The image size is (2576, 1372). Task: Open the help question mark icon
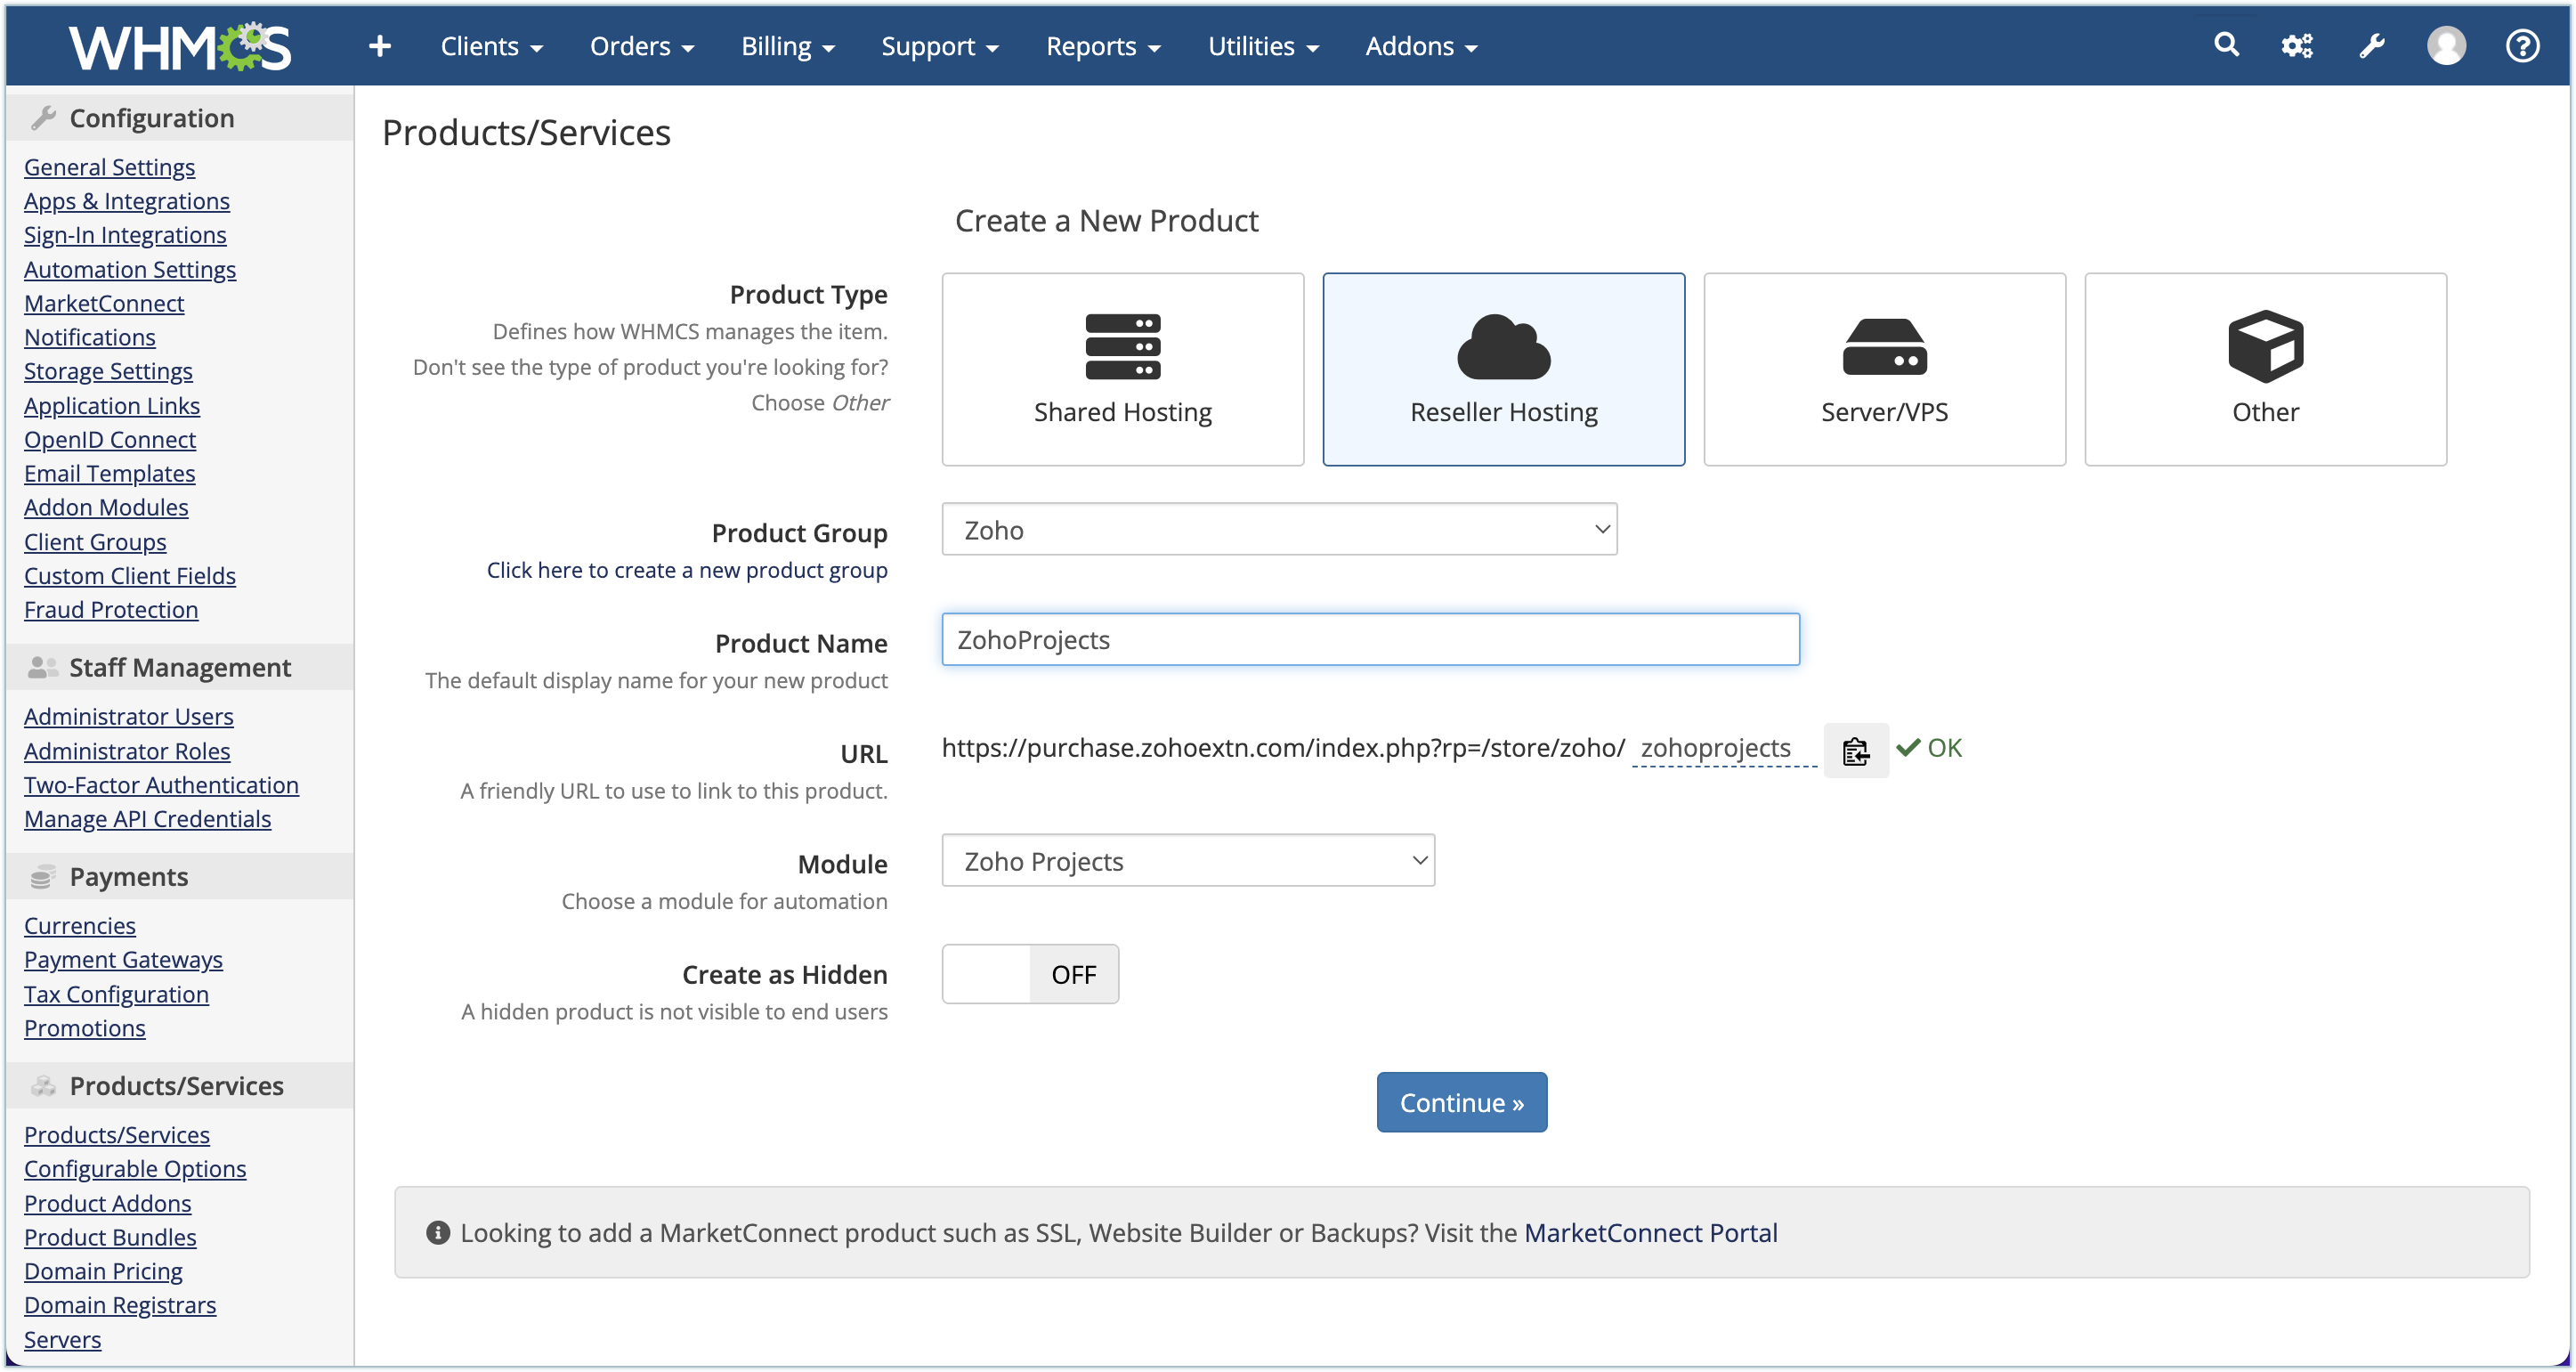pos(2522,46)
